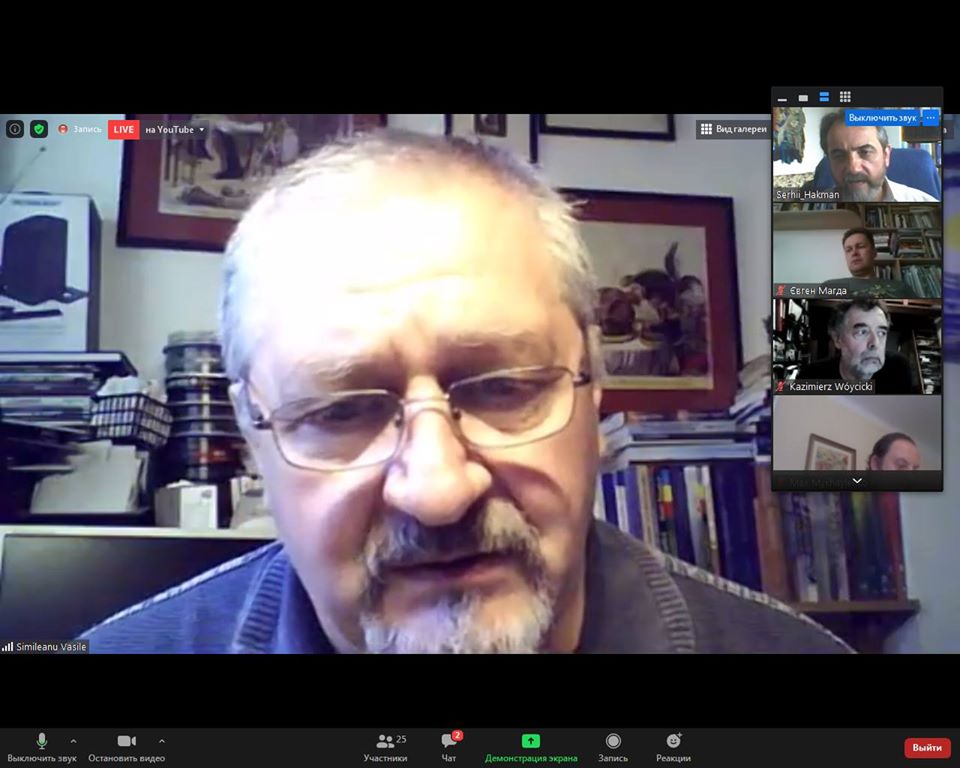Collapse the thumbnail panel with the dash icon
The width and height of the screenshot is (960, 768).
tap(782, 98)
